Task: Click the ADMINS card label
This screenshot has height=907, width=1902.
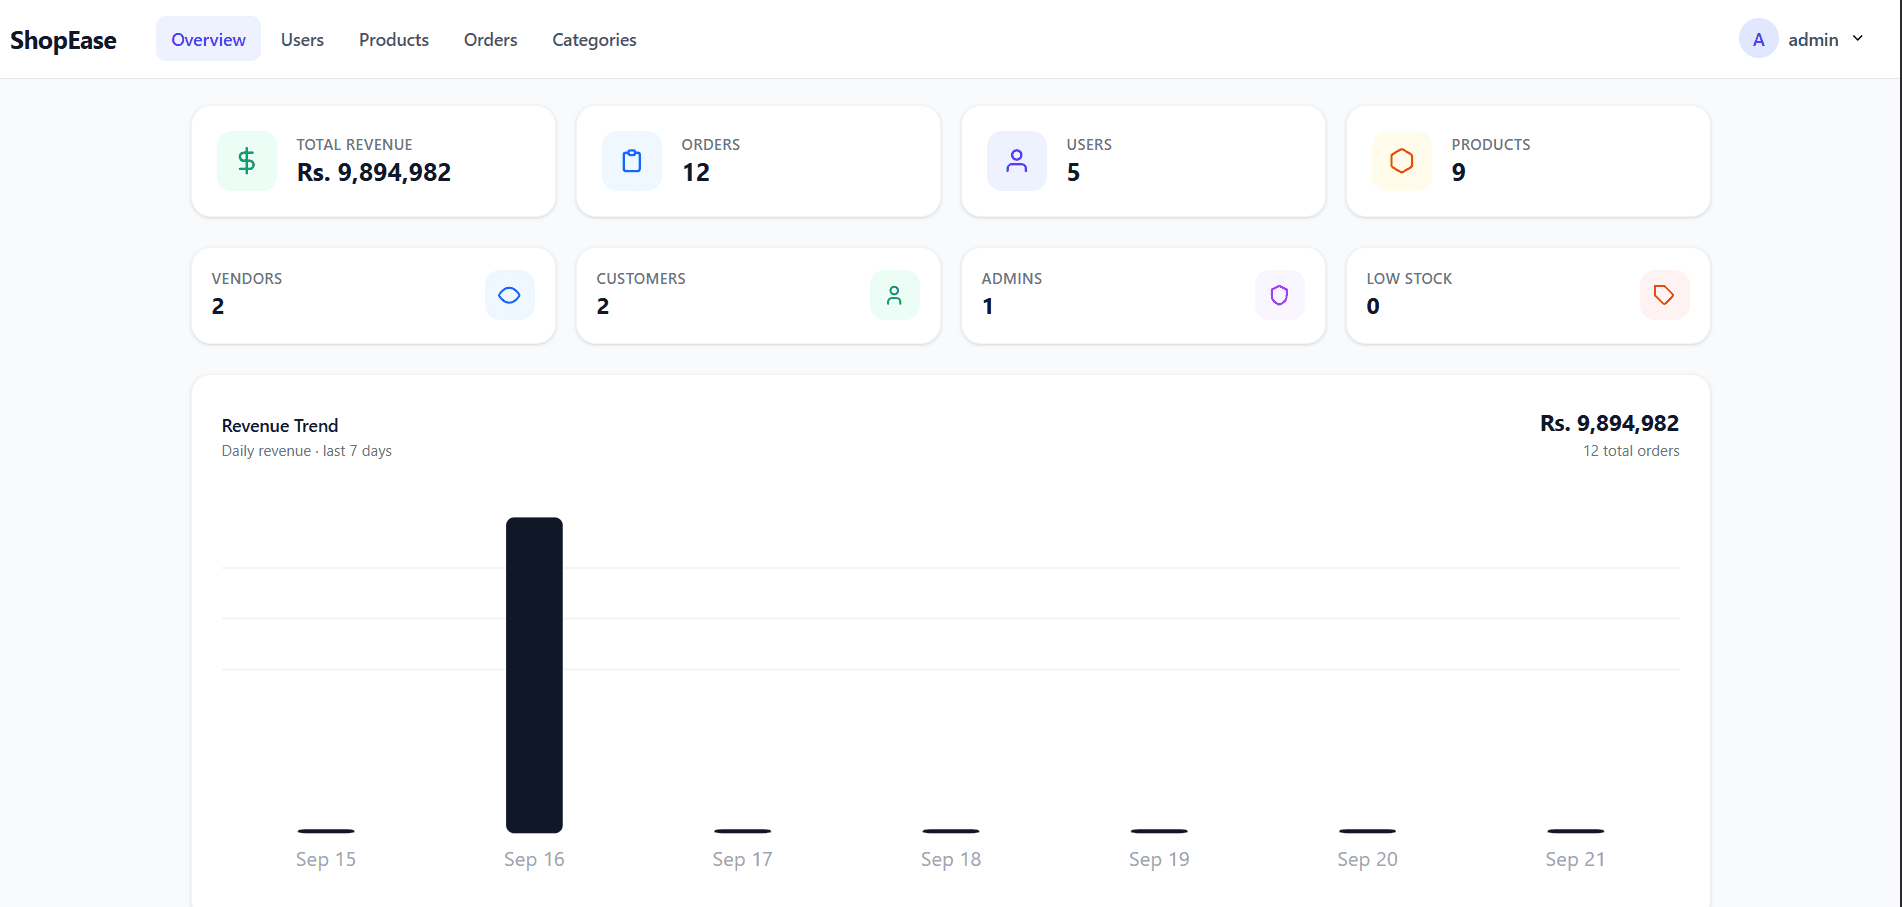Action: point(1012,278)
